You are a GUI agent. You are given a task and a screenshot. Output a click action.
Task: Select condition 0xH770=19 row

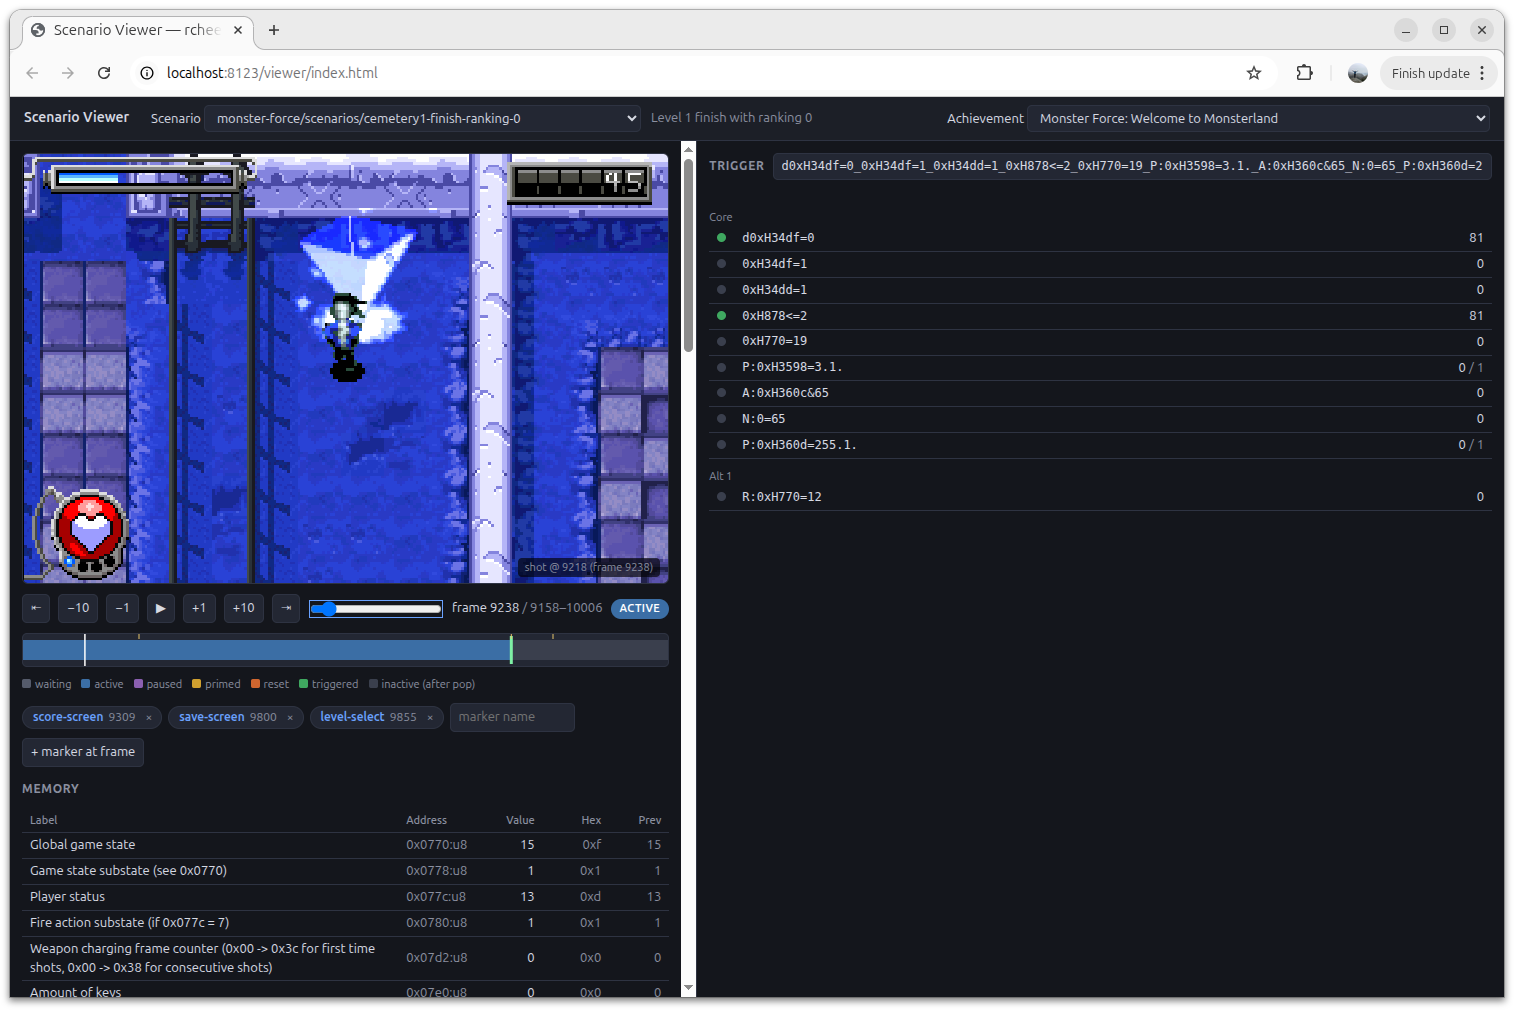[x=1100, y=341]
